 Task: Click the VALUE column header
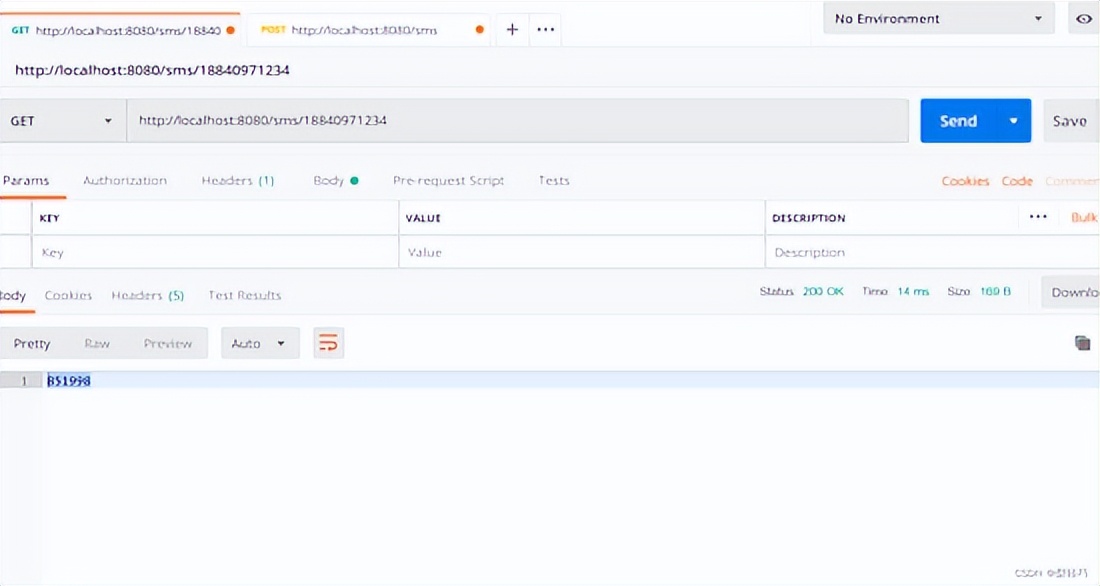tap(423, 218)
